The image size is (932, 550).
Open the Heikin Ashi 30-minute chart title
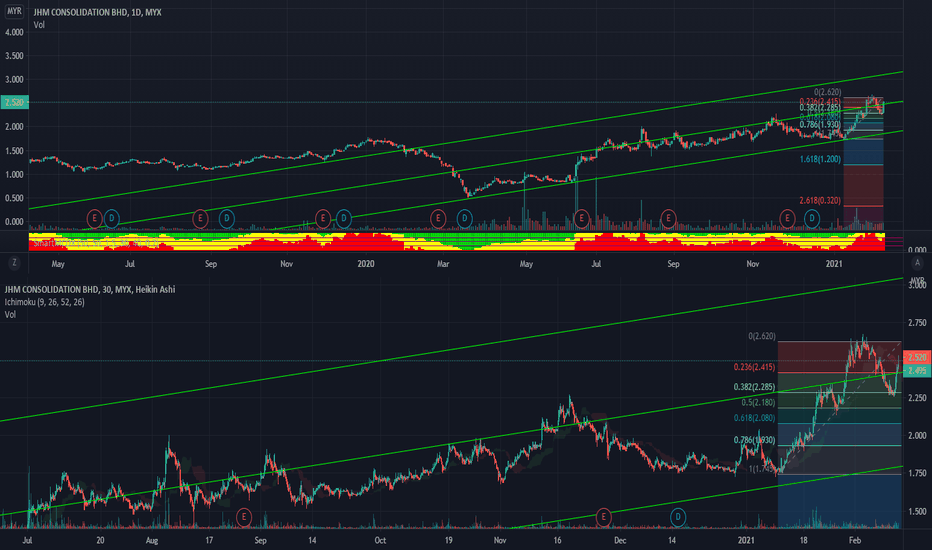click(x=90, y=290)
